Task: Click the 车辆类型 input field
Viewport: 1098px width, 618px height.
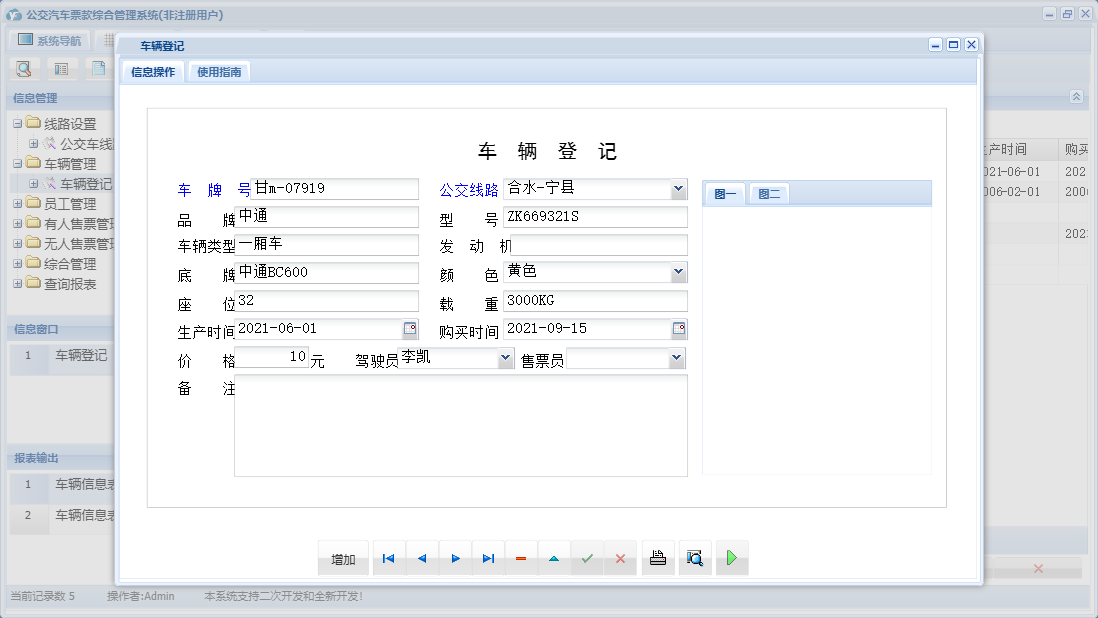Action: (x=326, y=245)
